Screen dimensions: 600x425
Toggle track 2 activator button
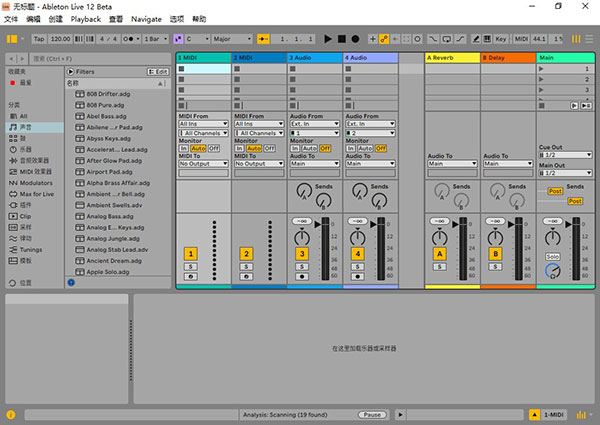[x=246, y=254]
